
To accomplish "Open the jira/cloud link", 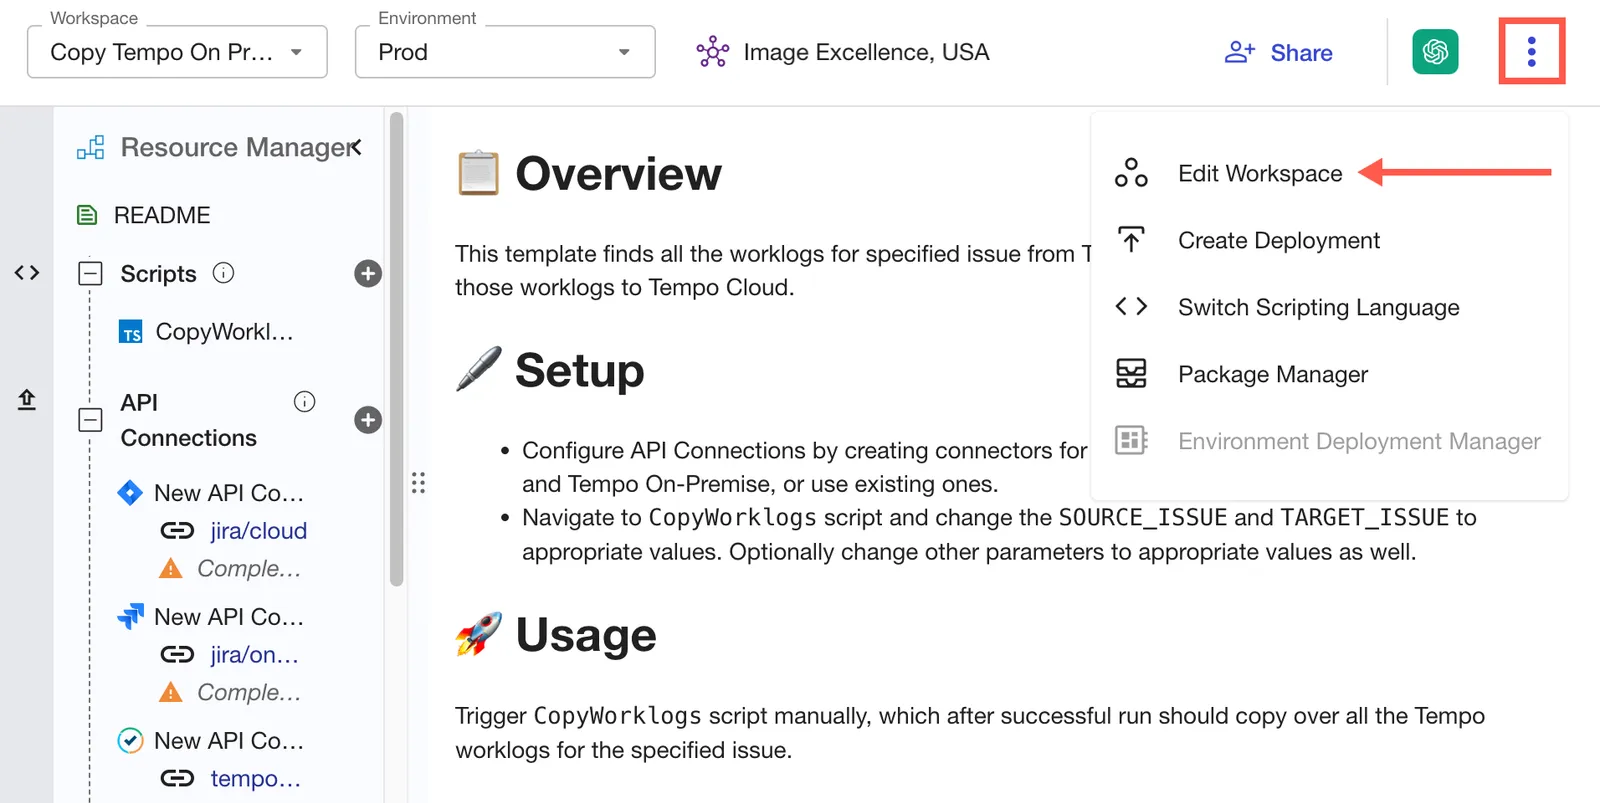I will point(258,531).
